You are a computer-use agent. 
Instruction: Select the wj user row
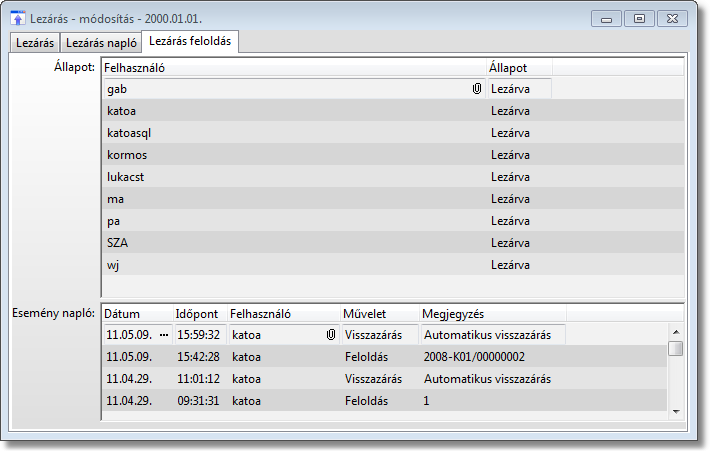393,265
